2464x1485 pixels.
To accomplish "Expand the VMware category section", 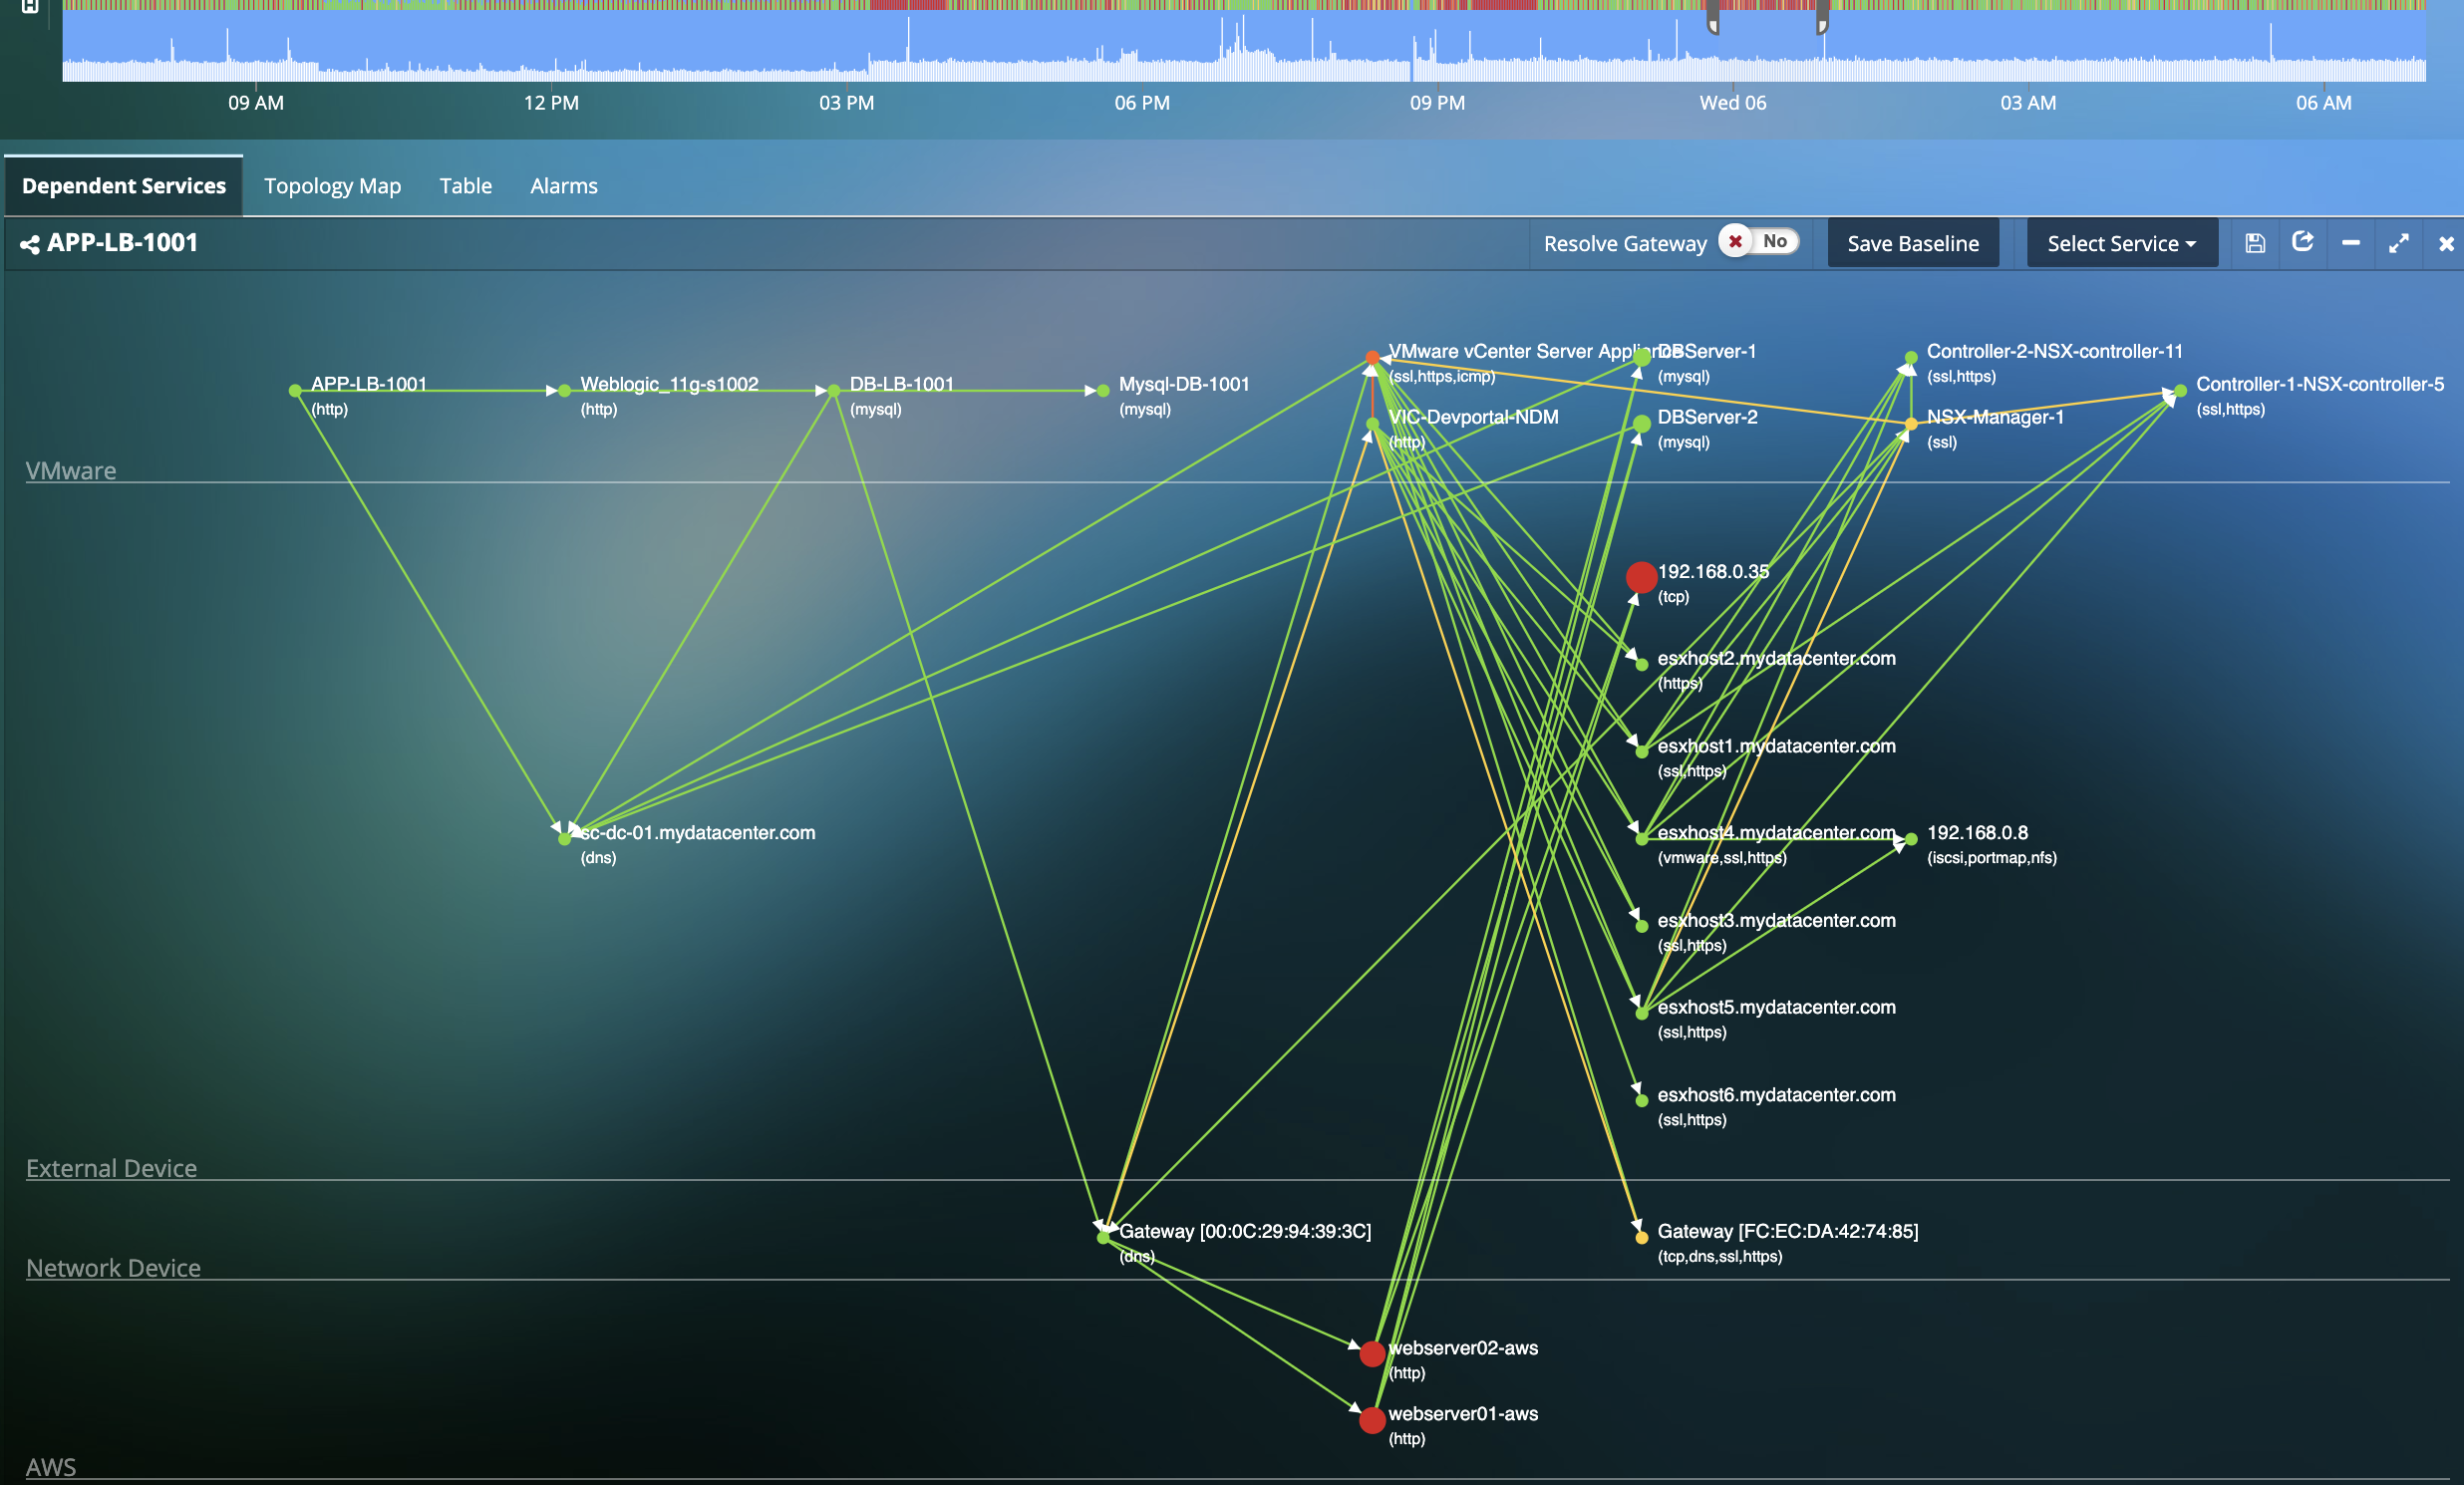I will [x=71, y=470].
